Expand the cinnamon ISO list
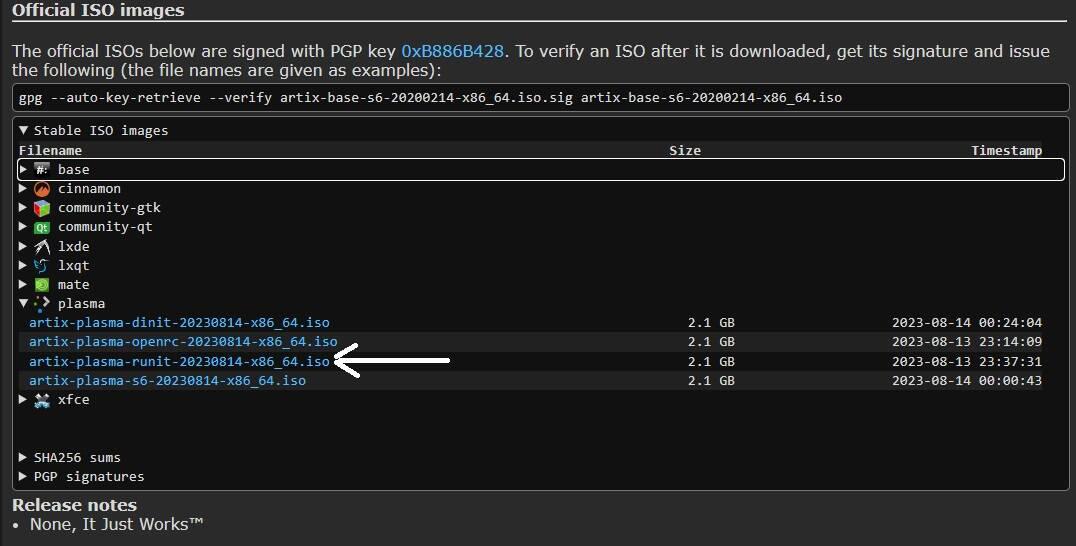This screenshot has width=1076, height=546. 23,189
